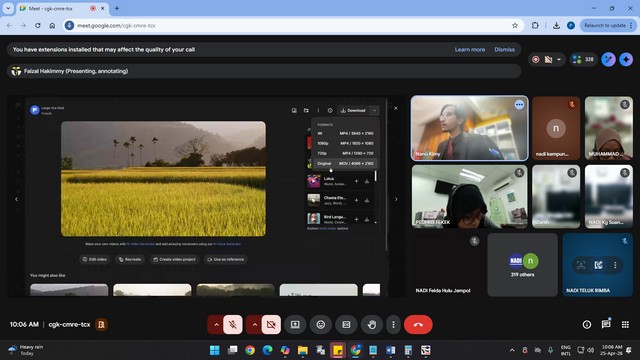The image size is (640, 360).
Task: Dismiss the extensions warning banner
Action: coord(504,49)
